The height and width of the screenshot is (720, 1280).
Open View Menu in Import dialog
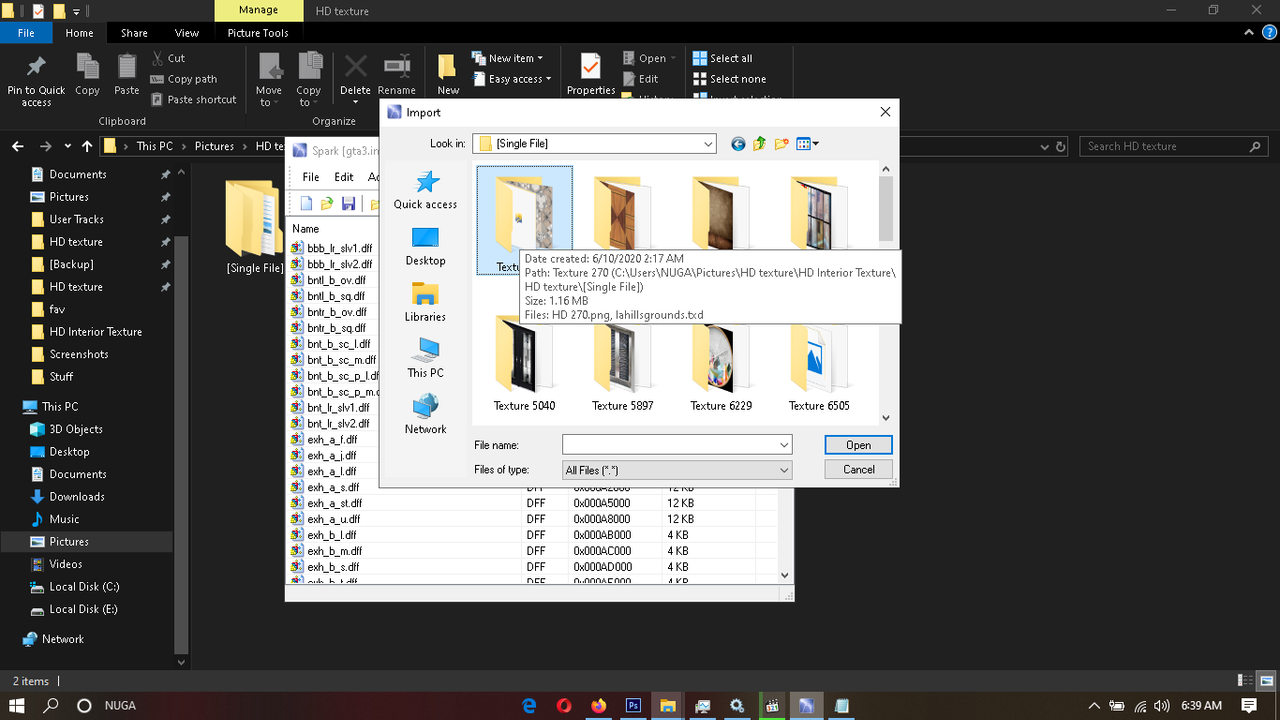tap(807, 144)
